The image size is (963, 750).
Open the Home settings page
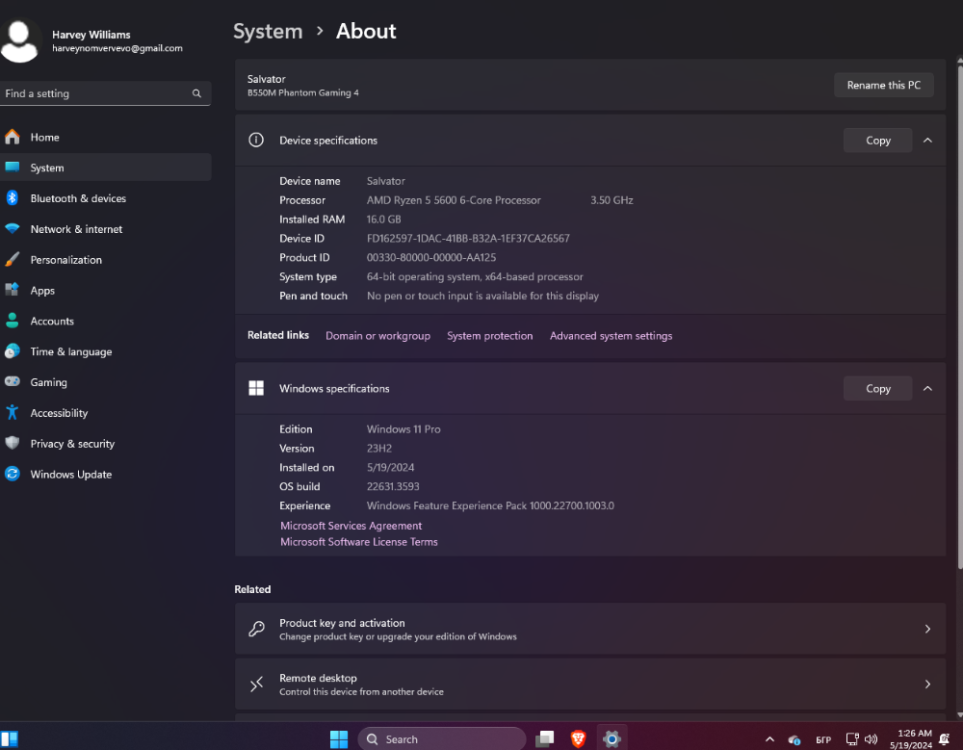tap(106, 137)
